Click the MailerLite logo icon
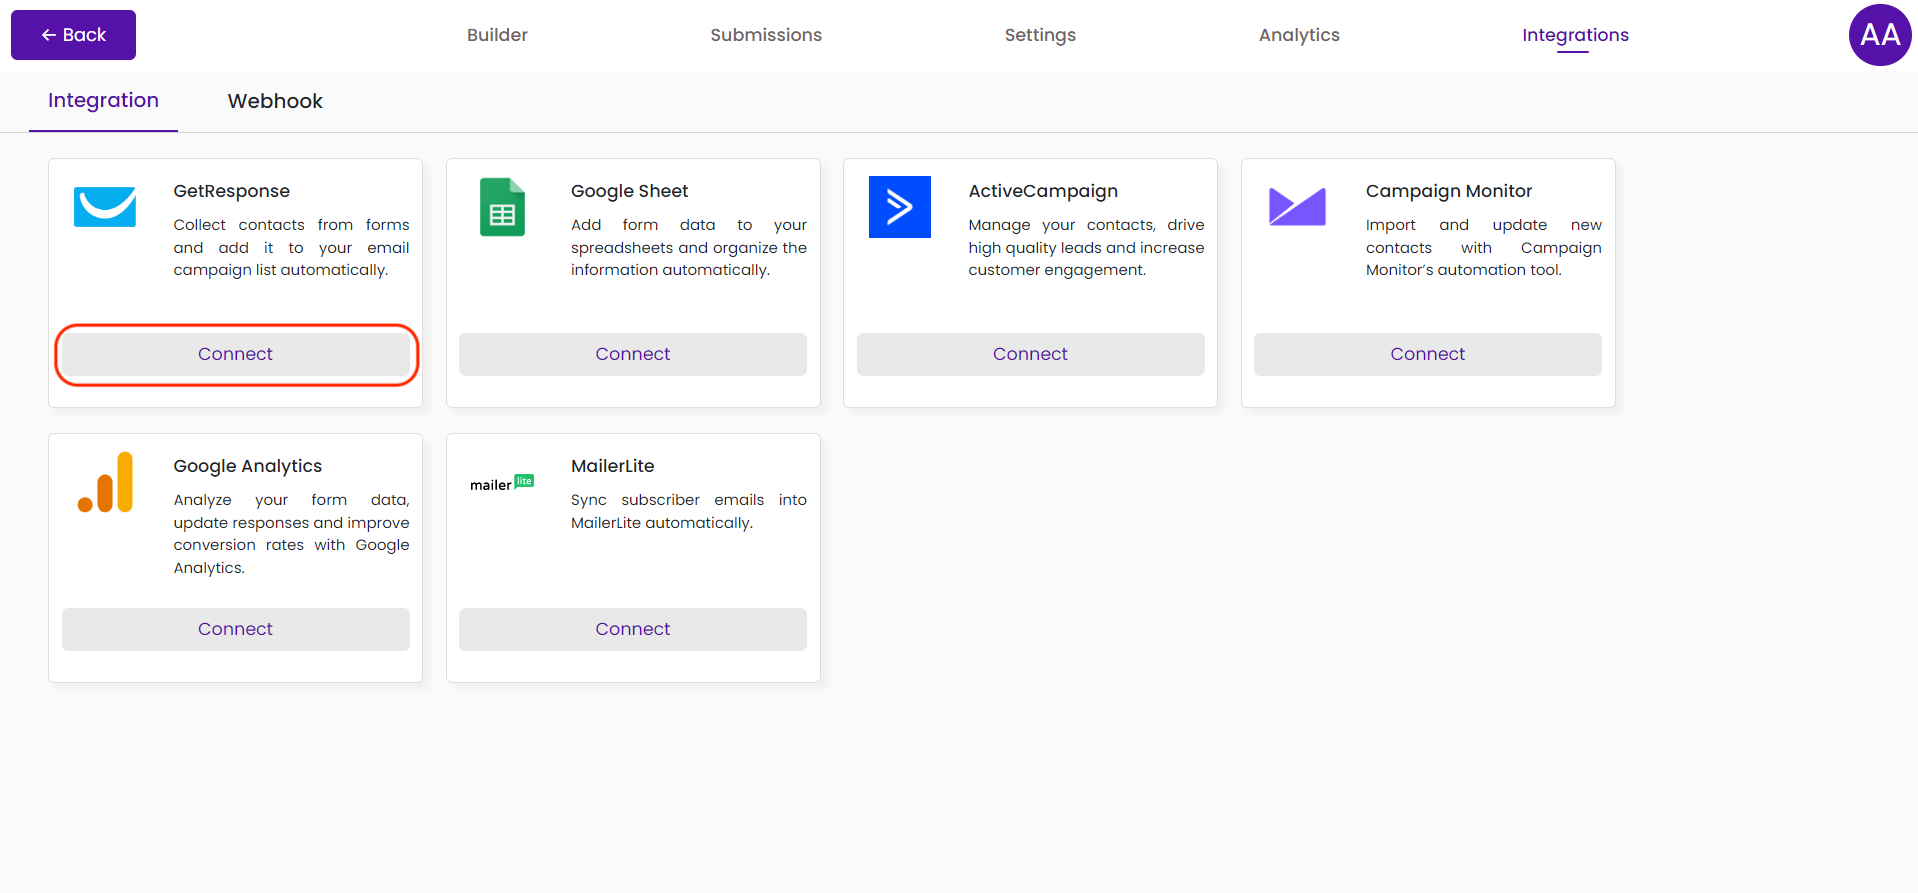The image size is (1918, 893). (502, 483)
